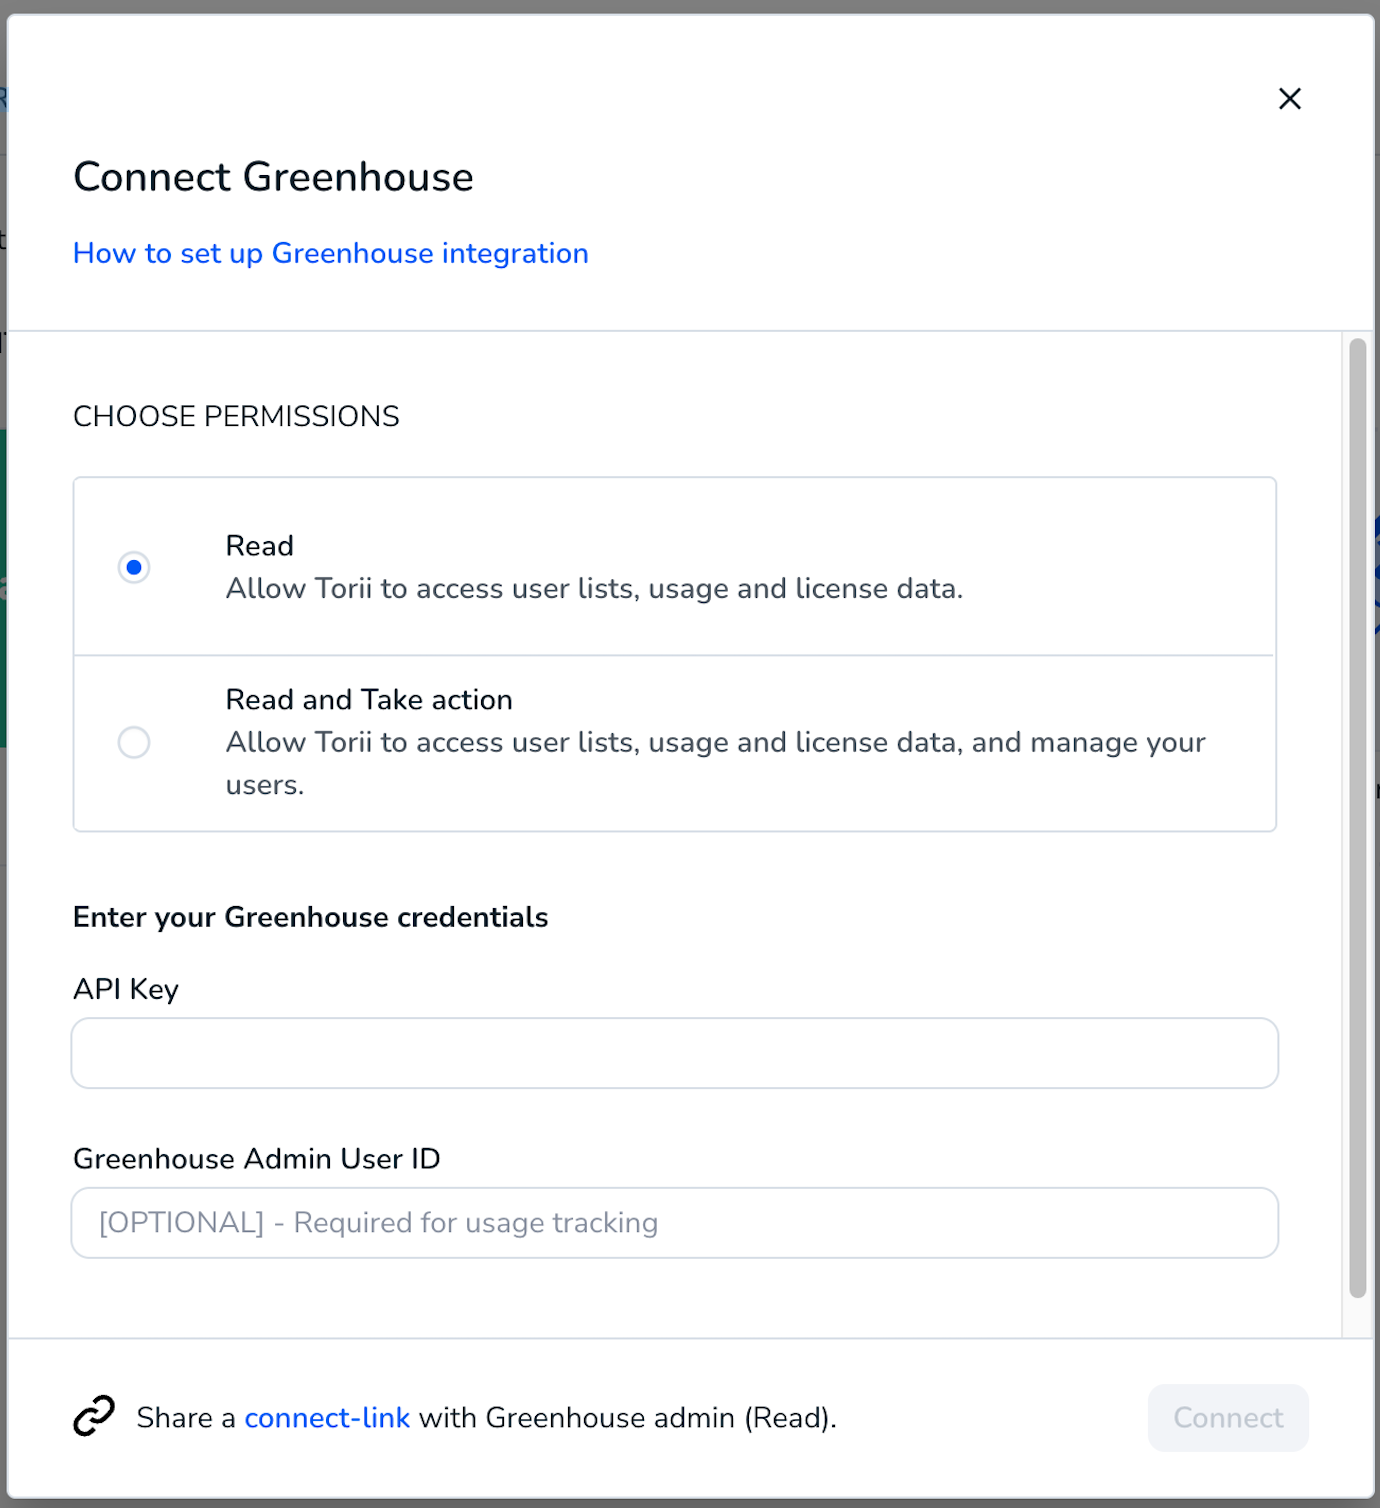Close the Connect Greenhouse dialog

pos(1289,98)
